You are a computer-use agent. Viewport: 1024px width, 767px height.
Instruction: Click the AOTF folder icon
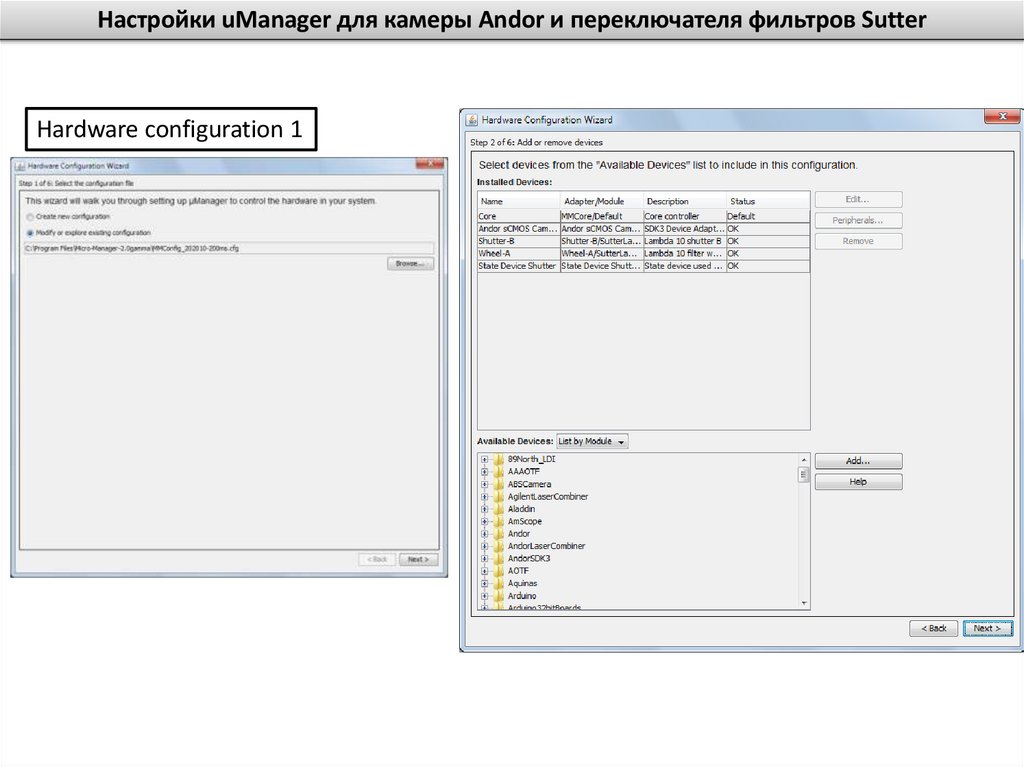pos(499,571)
